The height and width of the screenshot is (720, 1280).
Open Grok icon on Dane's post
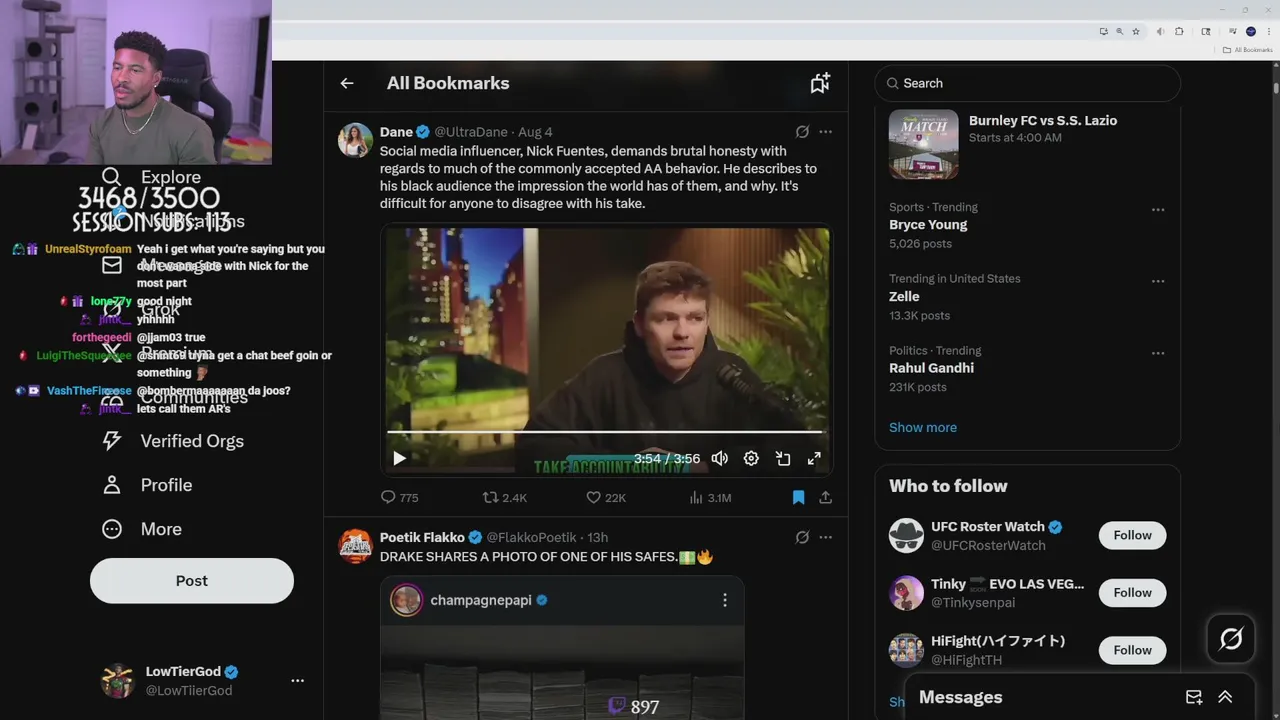coord(802,132)
